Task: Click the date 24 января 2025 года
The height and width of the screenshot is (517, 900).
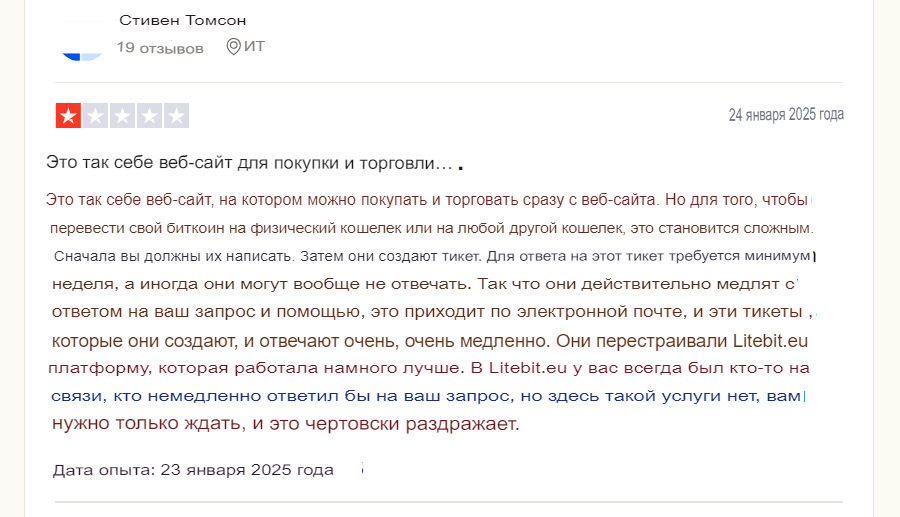Action: point(786,114)
